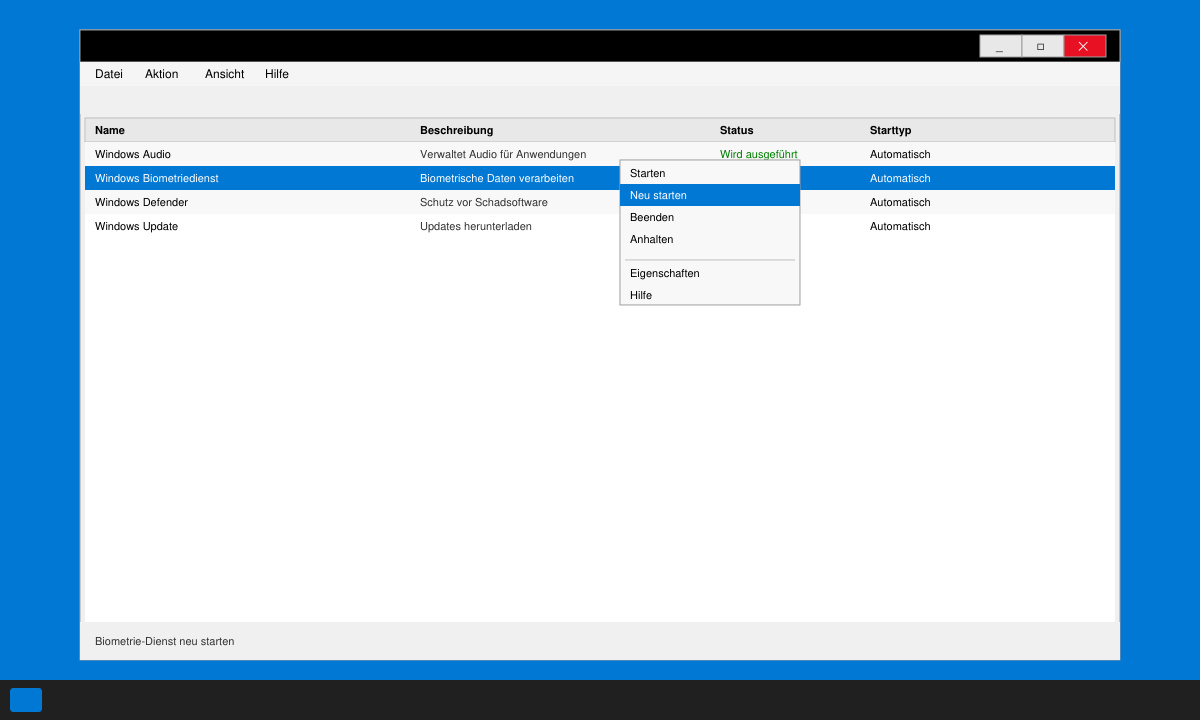Sort by the Beschreibung column header
This screenshot has height=720, width=1200.
click(456, 130)
